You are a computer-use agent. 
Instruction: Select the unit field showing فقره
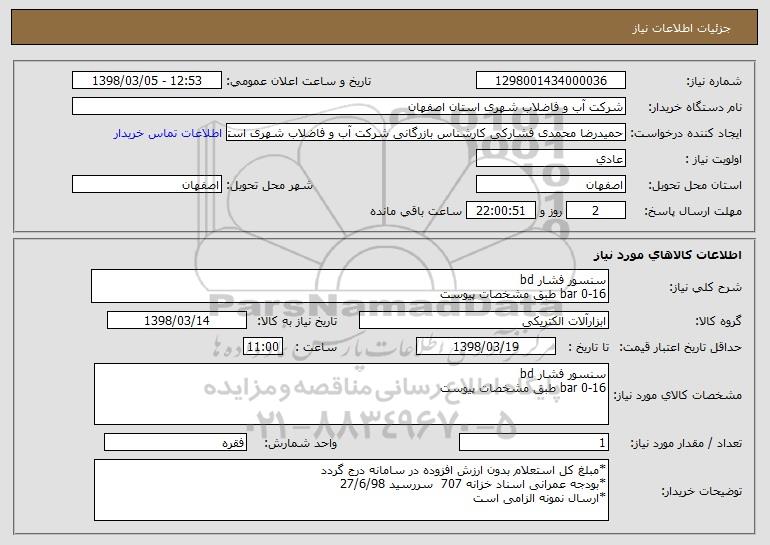(x=175, y=442)
